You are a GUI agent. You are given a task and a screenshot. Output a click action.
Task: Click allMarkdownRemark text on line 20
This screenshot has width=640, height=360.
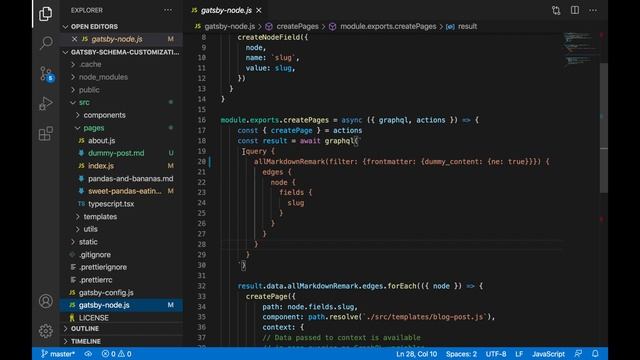tap(289, 162)
